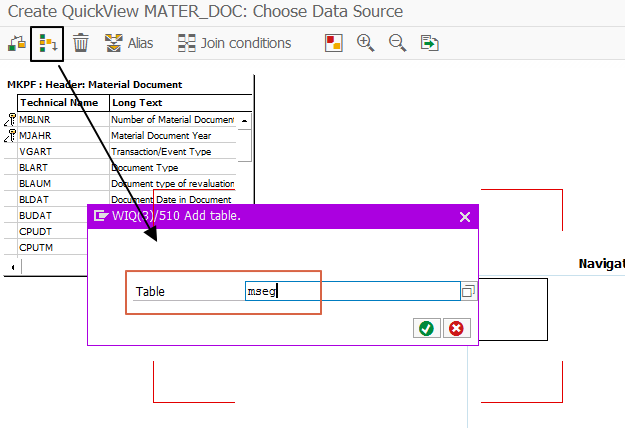Click 'Number of Material Document' text
The height and width of the screenshot is (428, 625).
173,120
